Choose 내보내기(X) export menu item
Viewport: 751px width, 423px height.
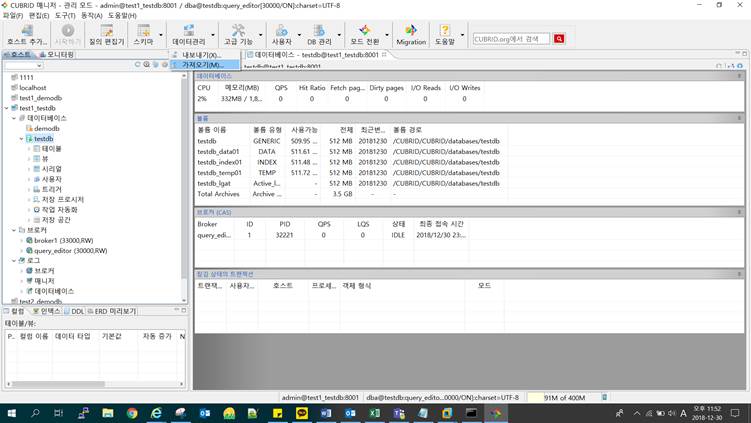coord(205,55)
